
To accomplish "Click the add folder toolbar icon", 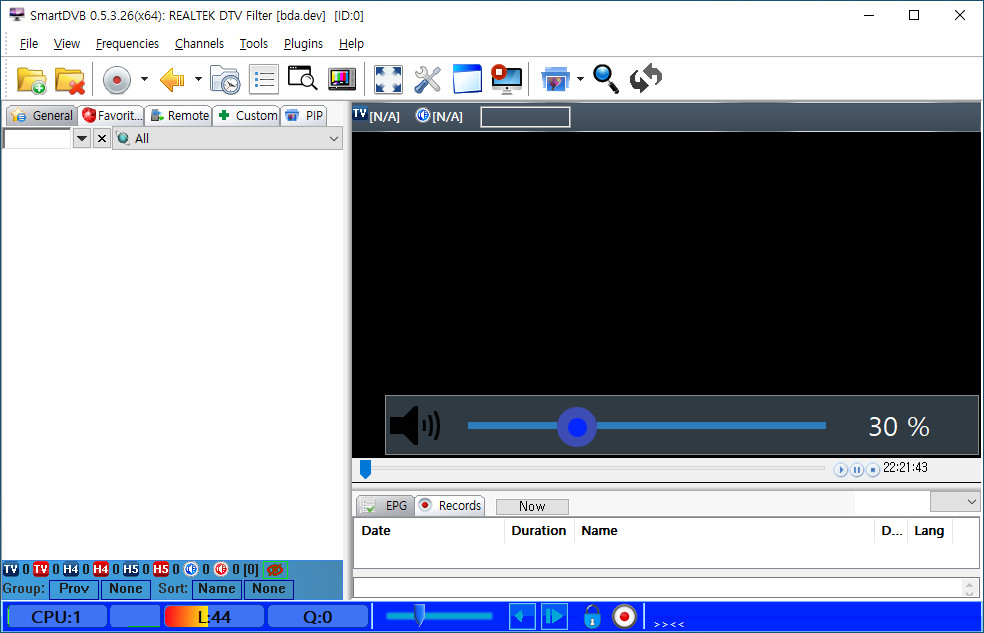I will click(31, 80).
